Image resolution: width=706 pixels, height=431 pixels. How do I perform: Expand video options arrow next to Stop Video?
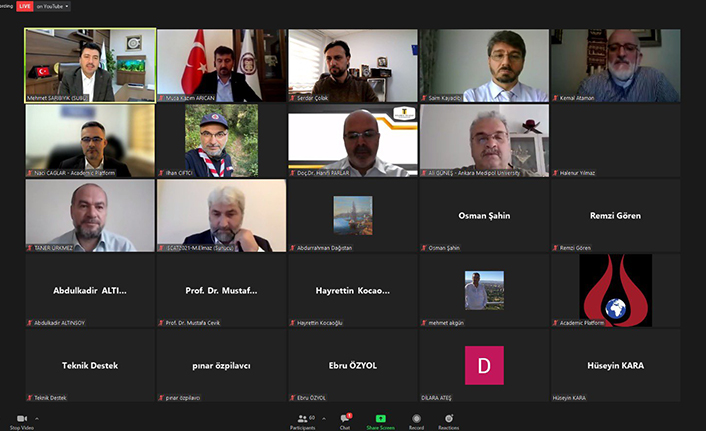[x=37, y=419]
